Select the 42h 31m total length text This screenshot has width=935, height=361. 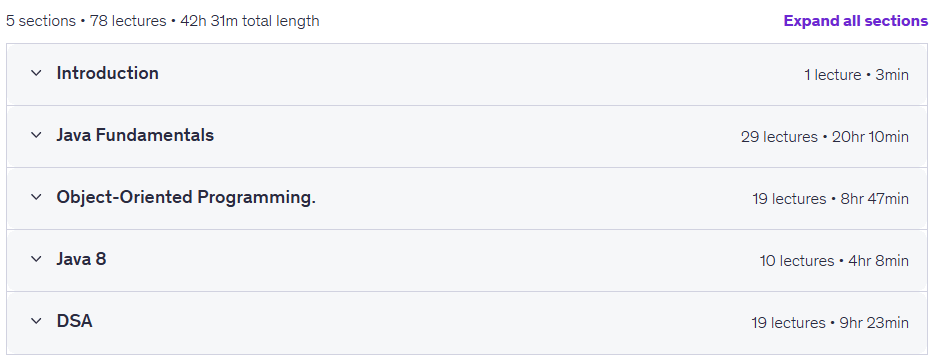[250, 21]
